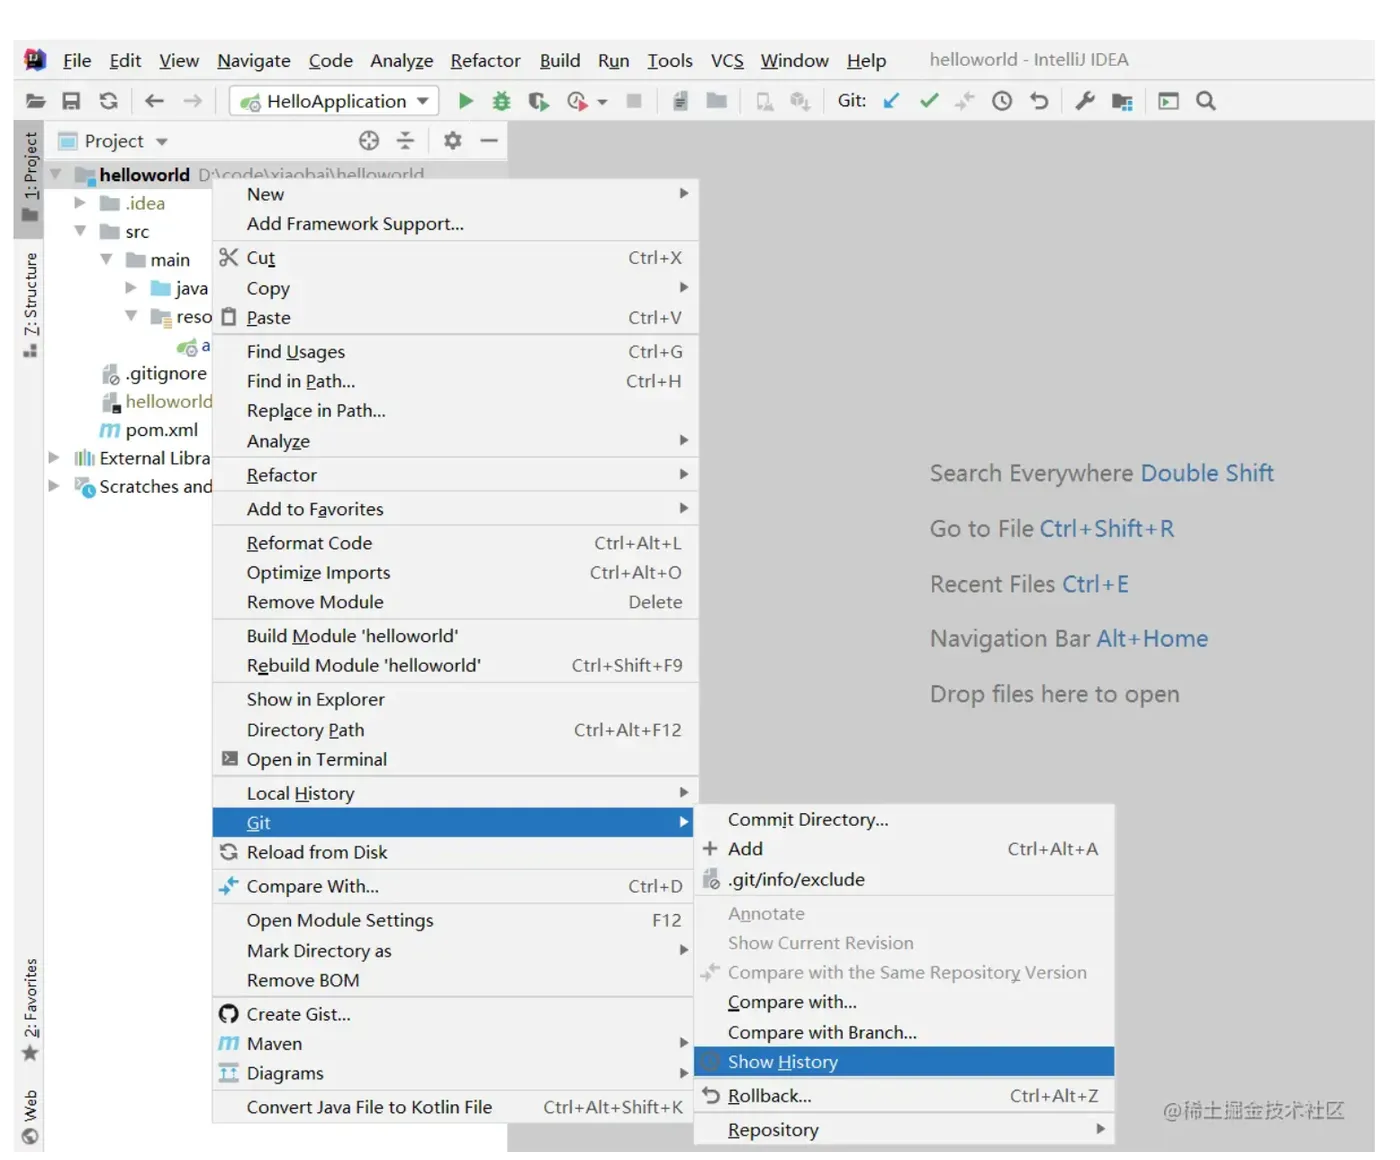This screenshot has height=1160, width=1400.
Task: Click .git/info/exclude in Git submenu
Action: coord(904,880)
